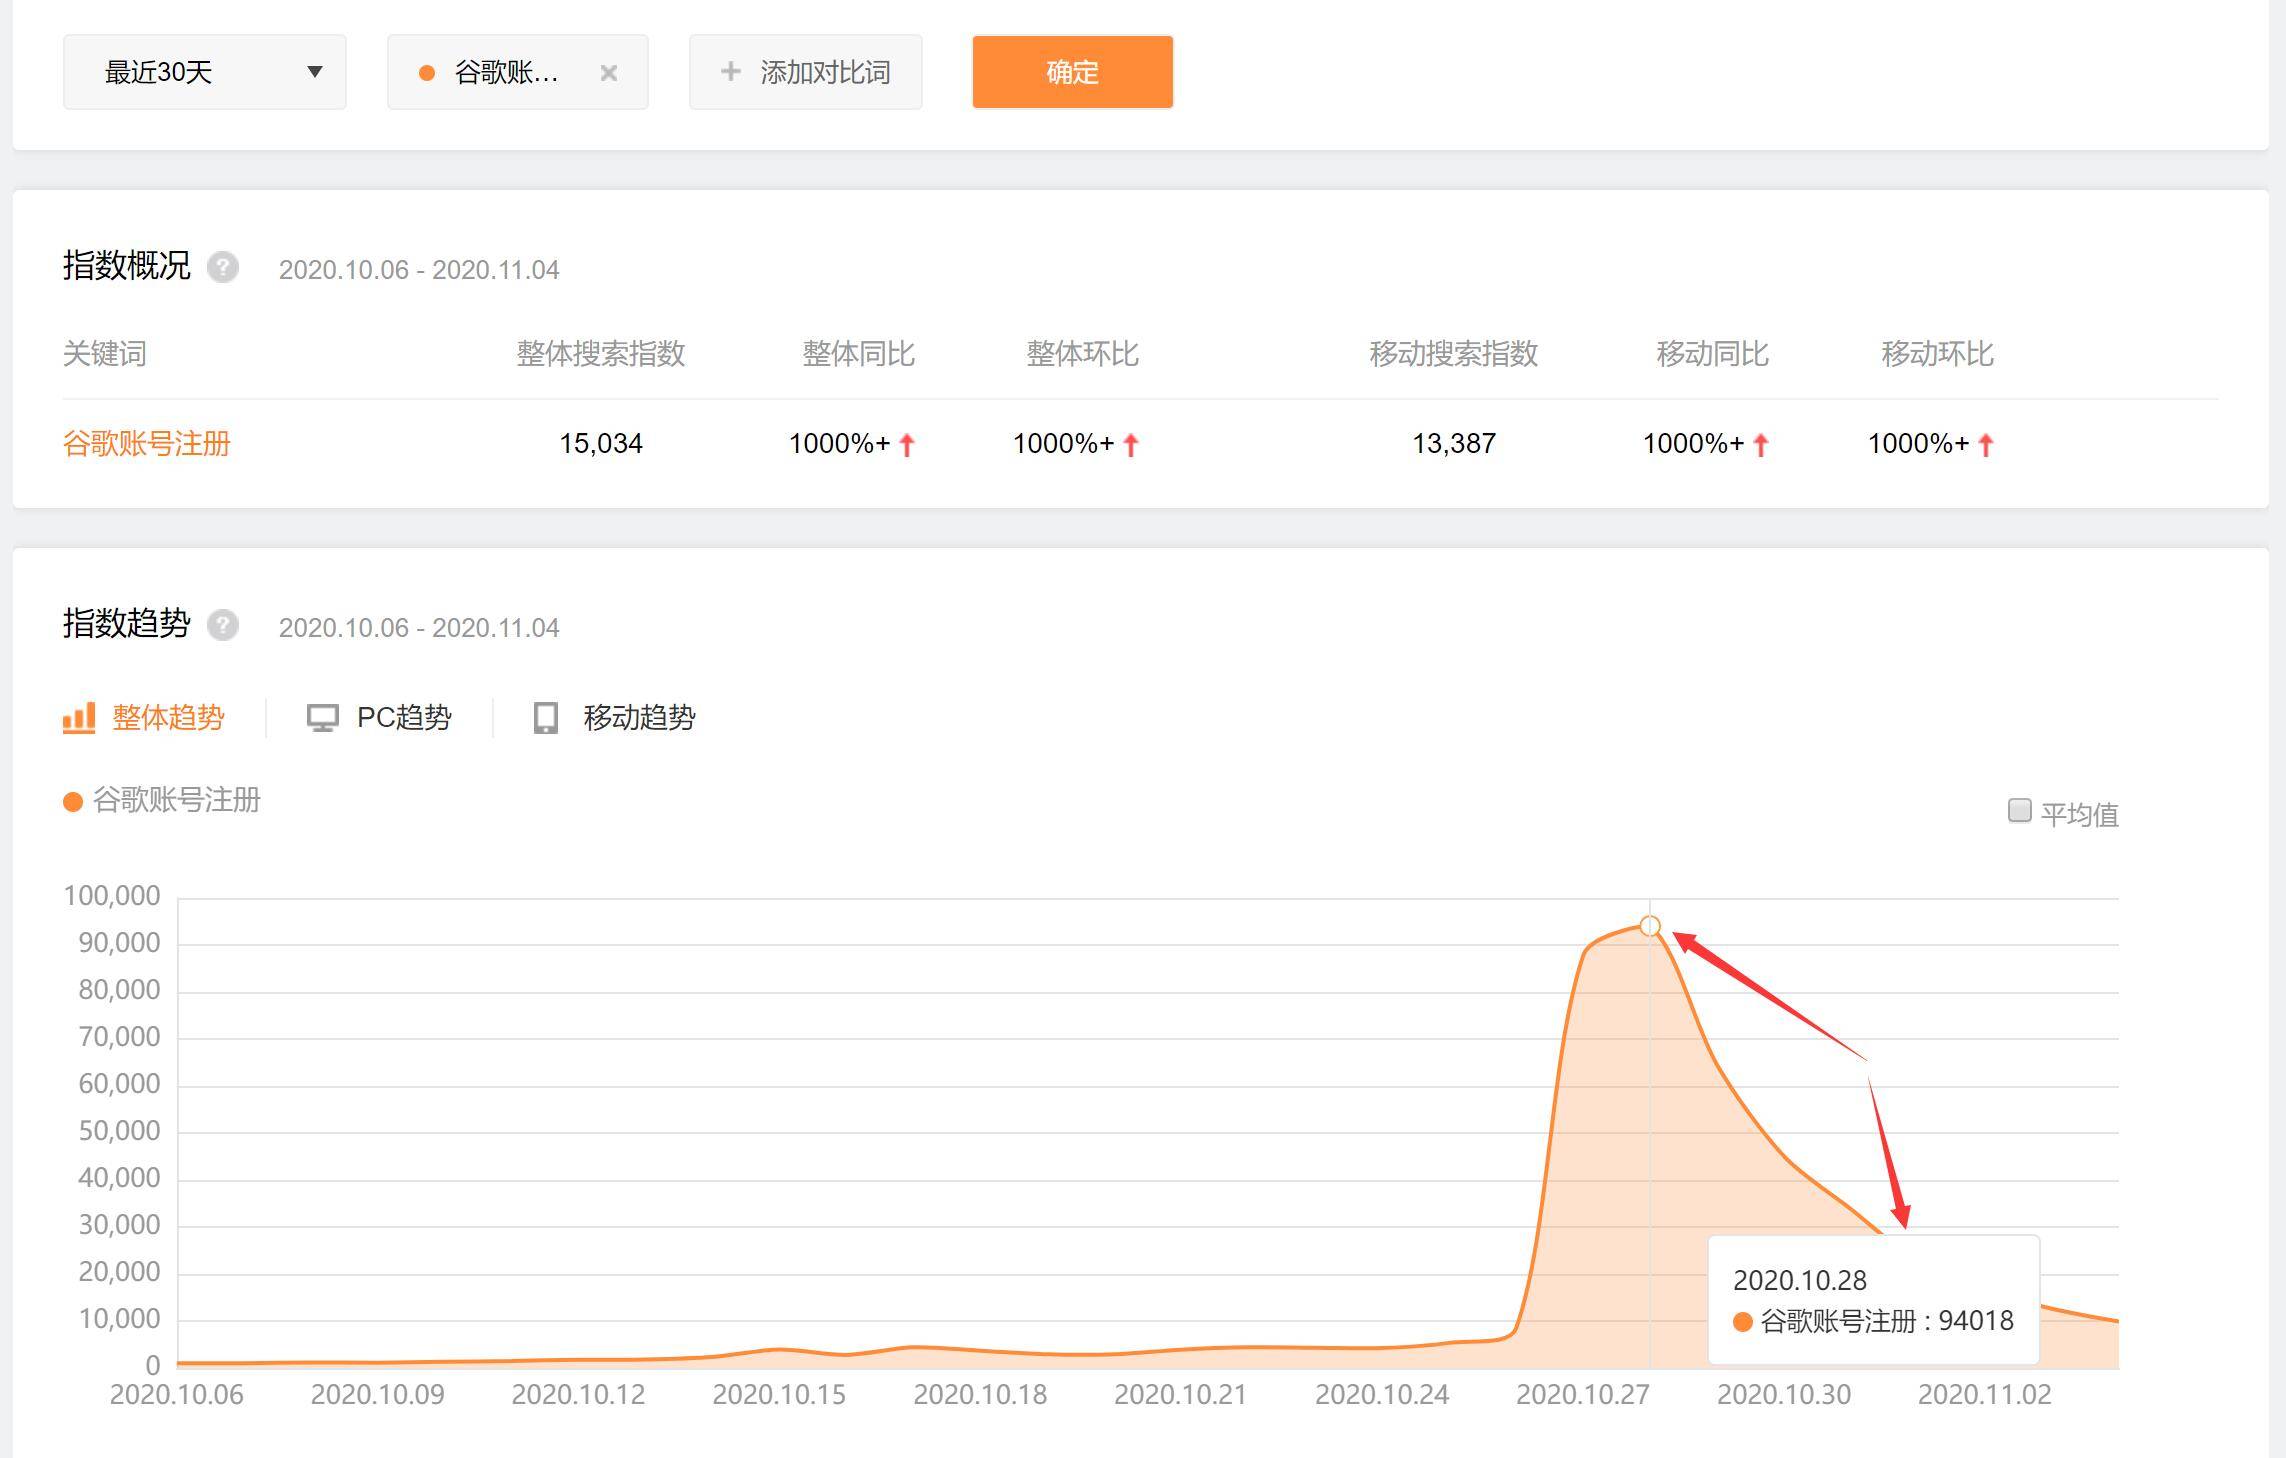The height and width of the screenshot is (1458, 2286).
Task: Enable the 平均值 average checkbox
Action: [x=2019, y=810]
